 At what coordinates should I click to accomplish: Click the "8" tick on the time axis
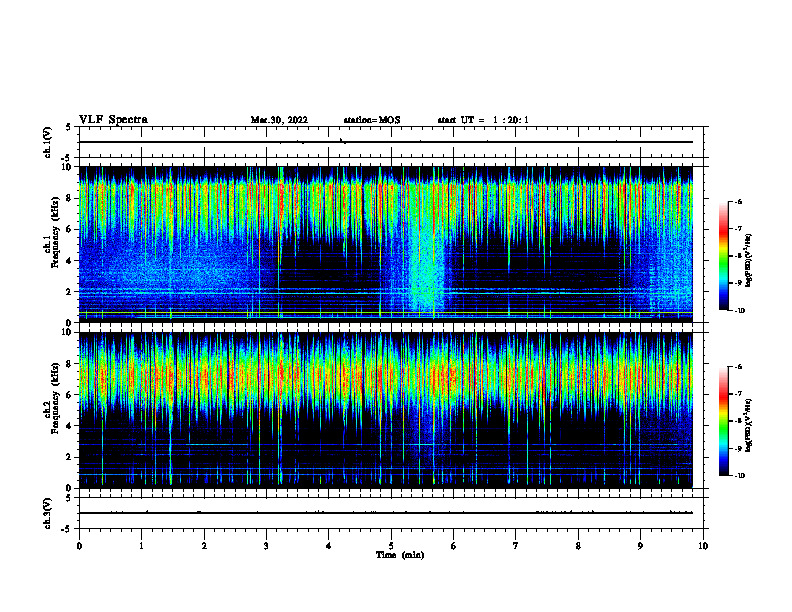tap(578, 546)
